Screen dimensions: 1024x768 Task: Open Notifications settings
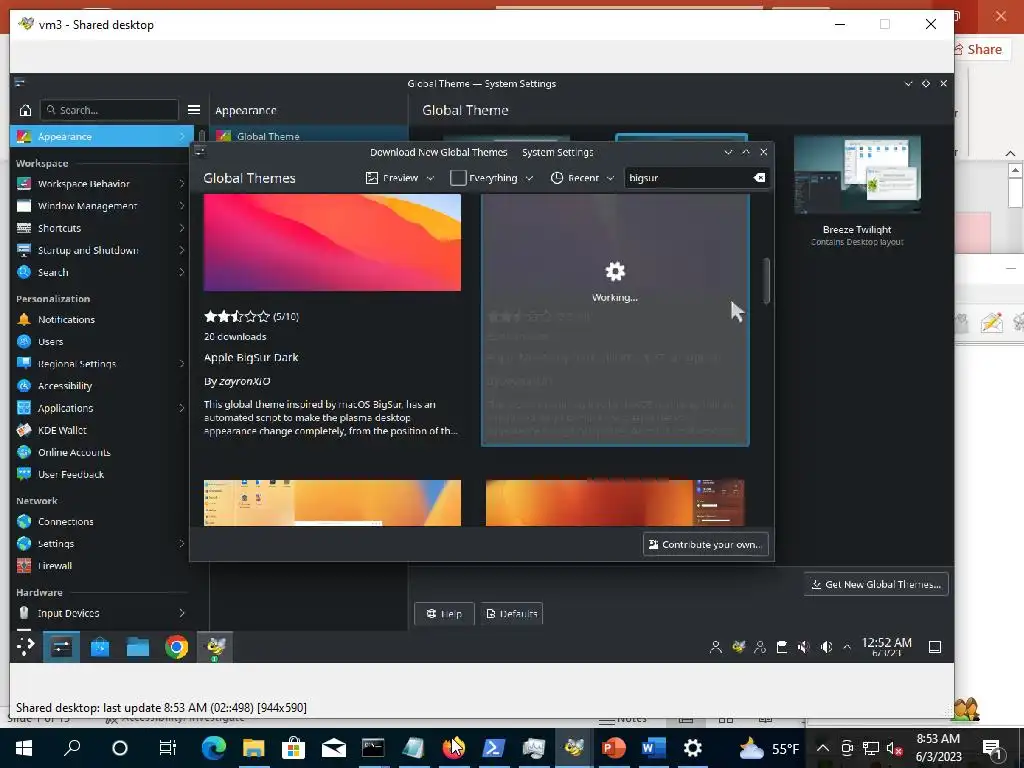point(102,319)
